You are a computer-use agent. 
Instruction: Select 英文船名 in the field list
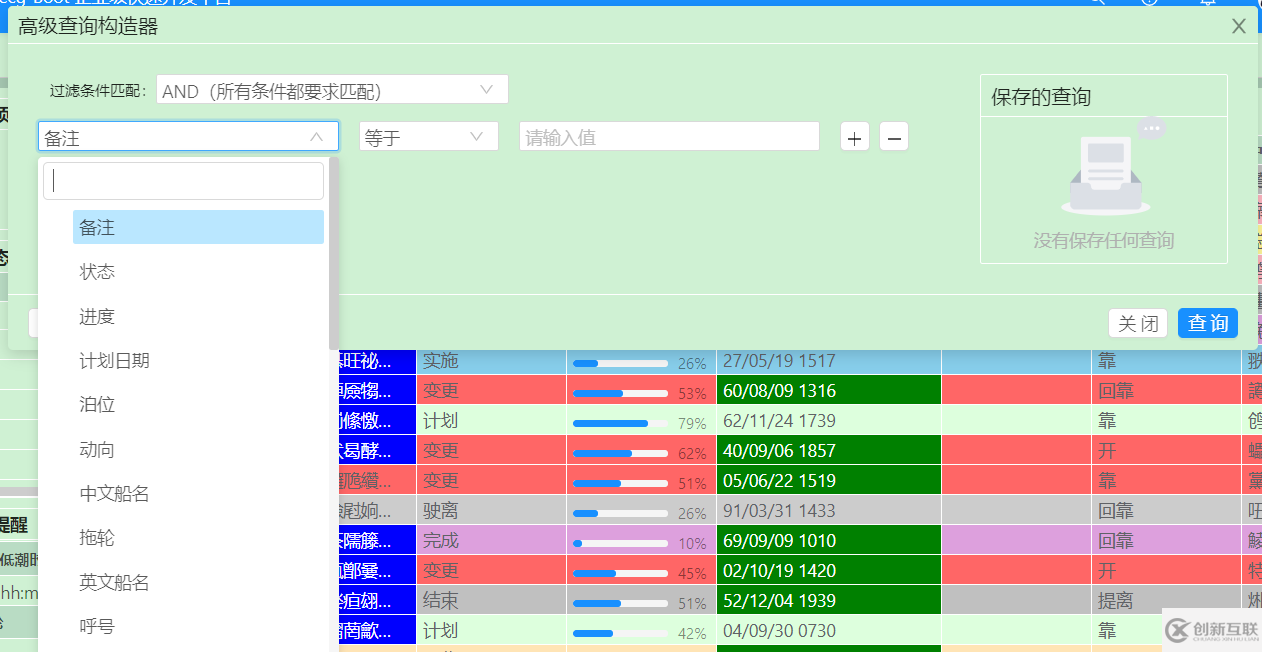tap(198, 581)
